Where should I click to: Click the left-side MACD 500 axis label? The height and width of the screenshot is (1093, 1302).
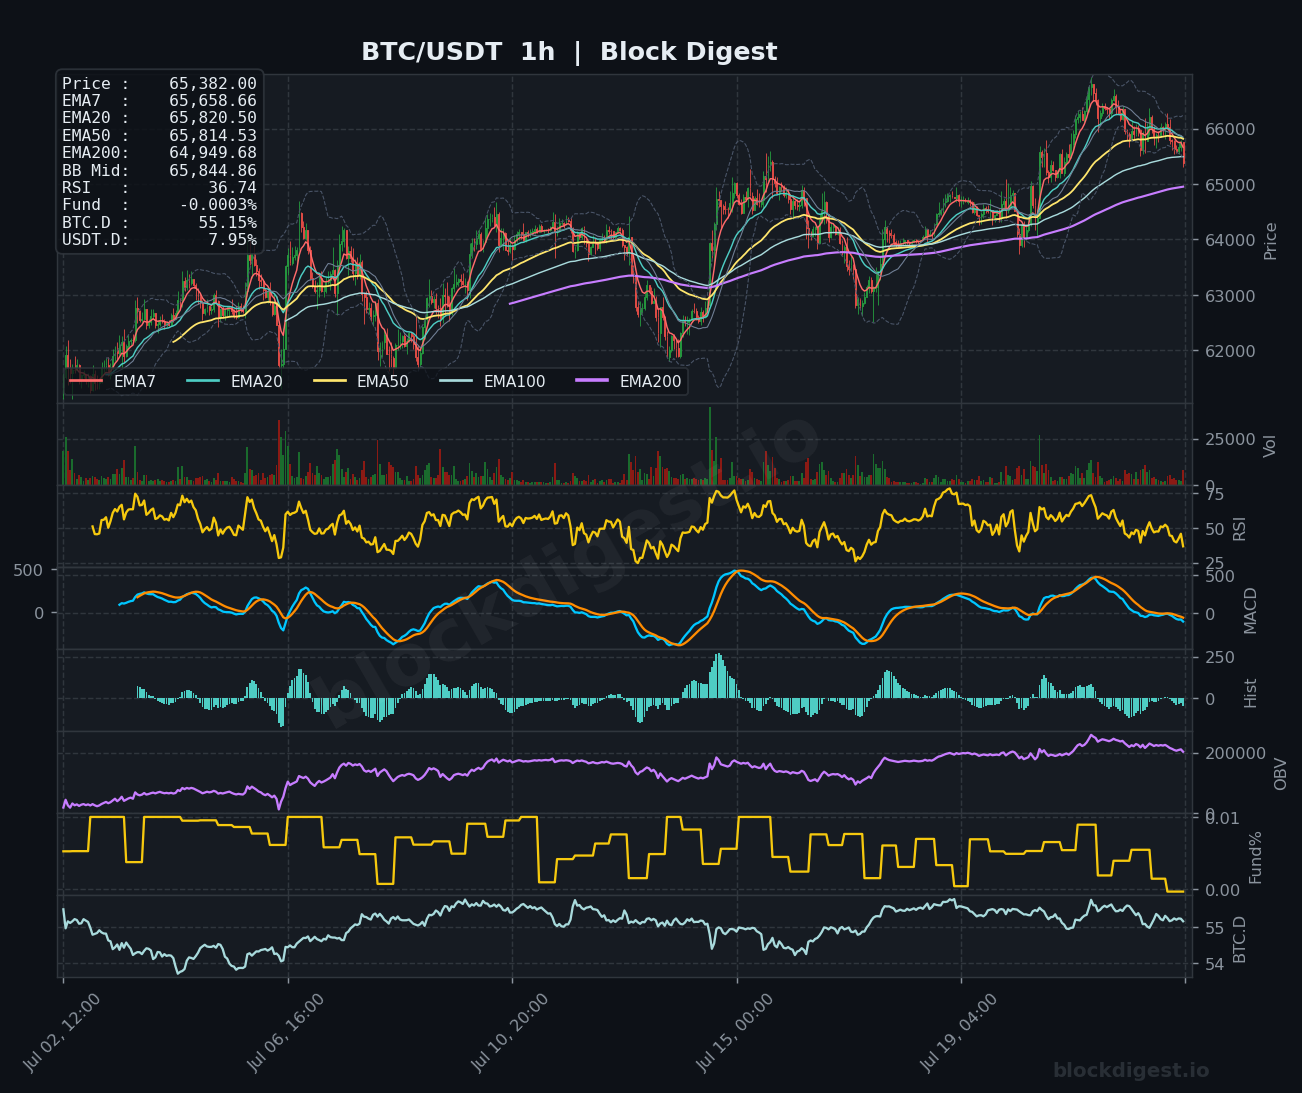tap(27, 570)
